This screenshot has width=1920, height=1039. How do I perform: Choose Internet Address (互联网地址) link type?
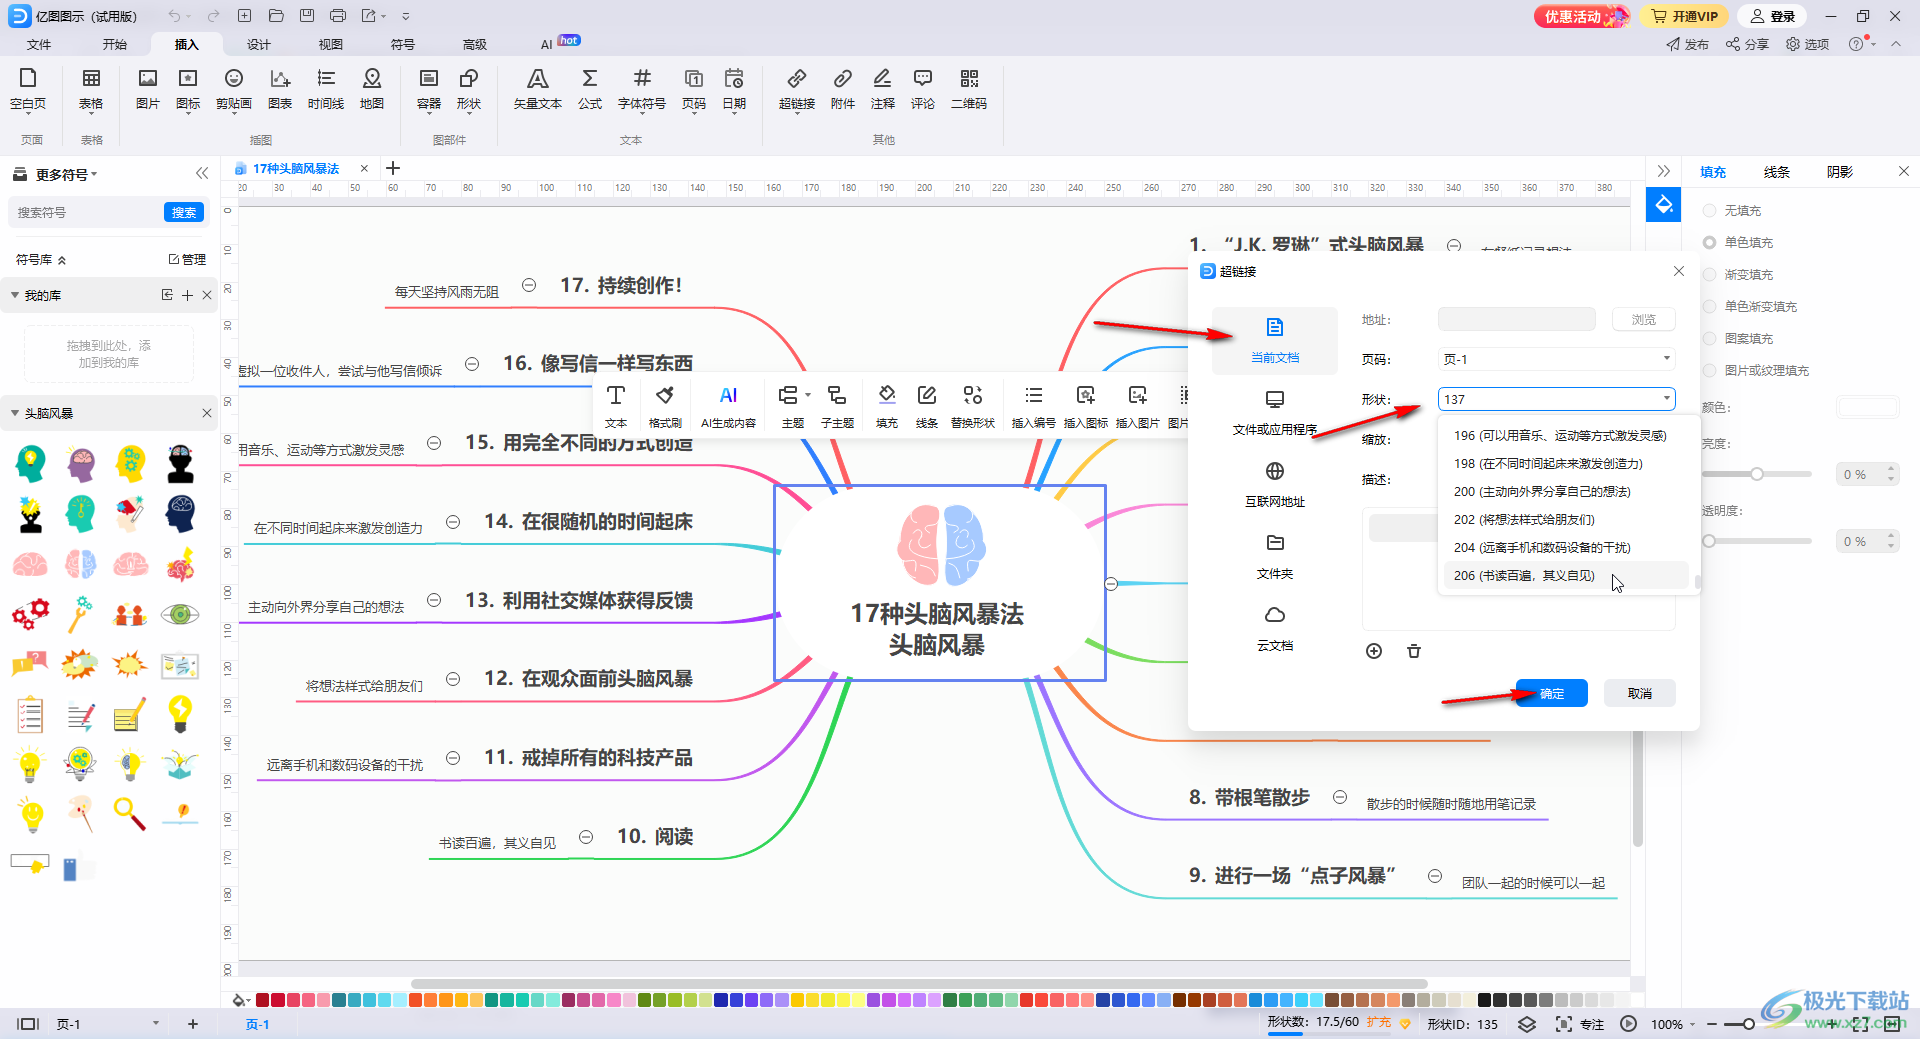point(1275,485)
